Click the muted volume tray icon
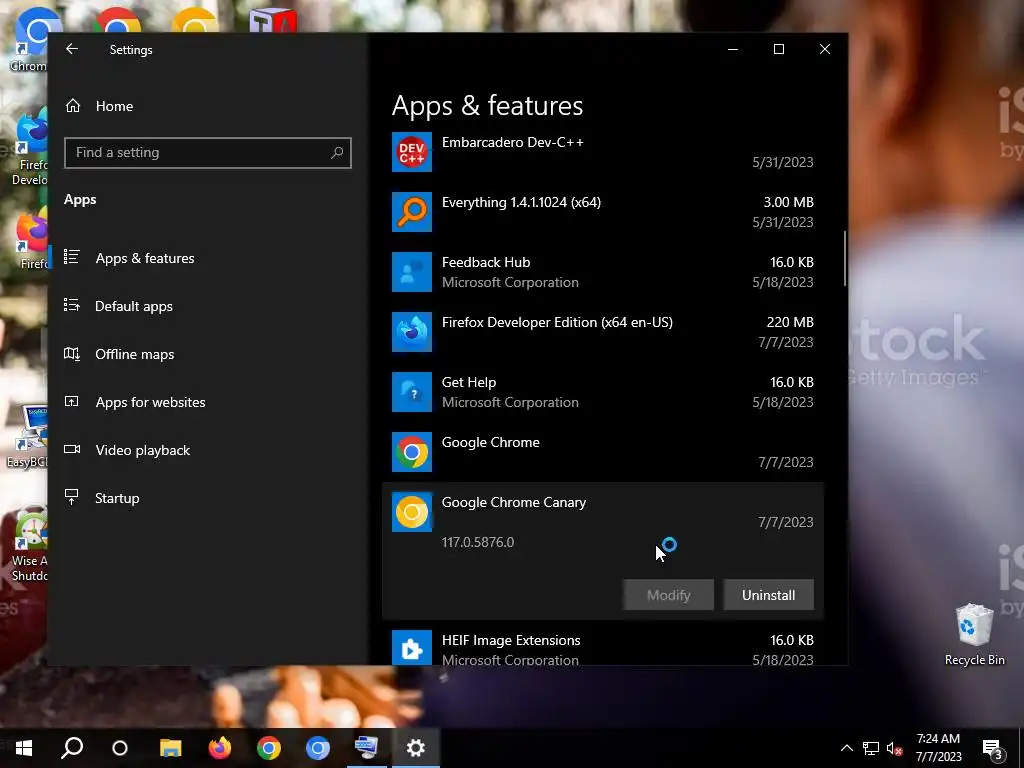 895,748
